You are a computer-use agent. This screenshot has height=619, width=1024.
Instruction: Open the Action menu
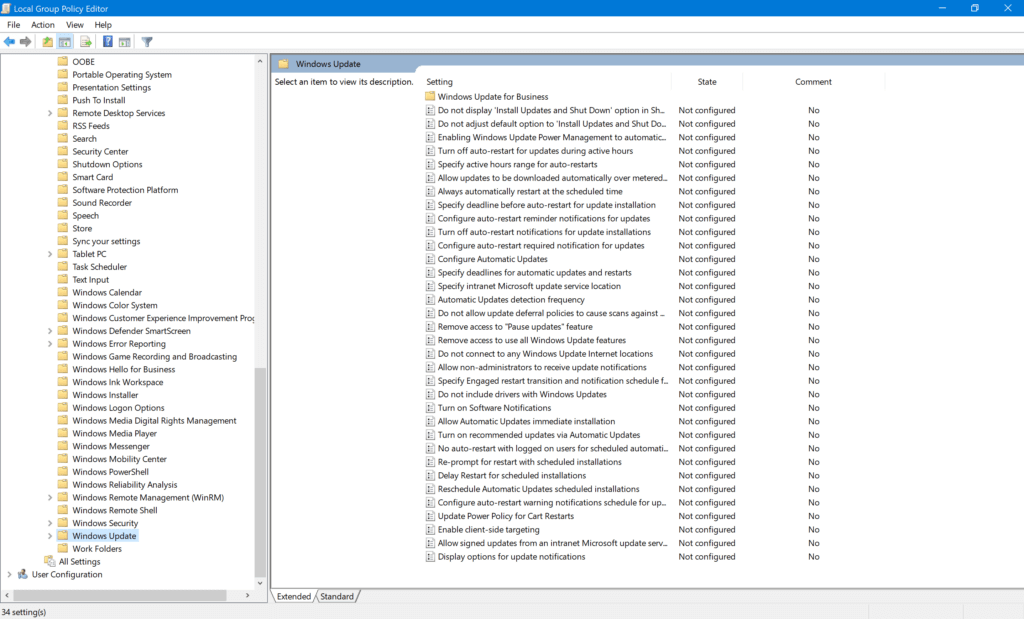[x=42, y=25]
